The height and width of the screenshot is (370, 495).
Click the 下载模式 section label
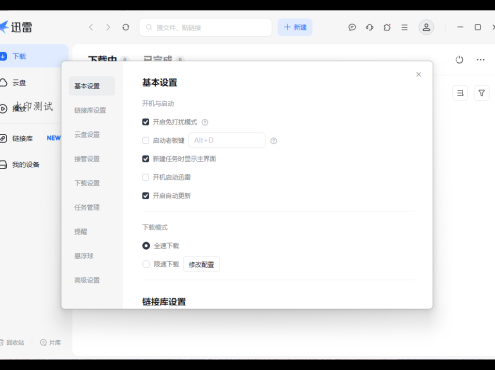click(x=155, y=227)
